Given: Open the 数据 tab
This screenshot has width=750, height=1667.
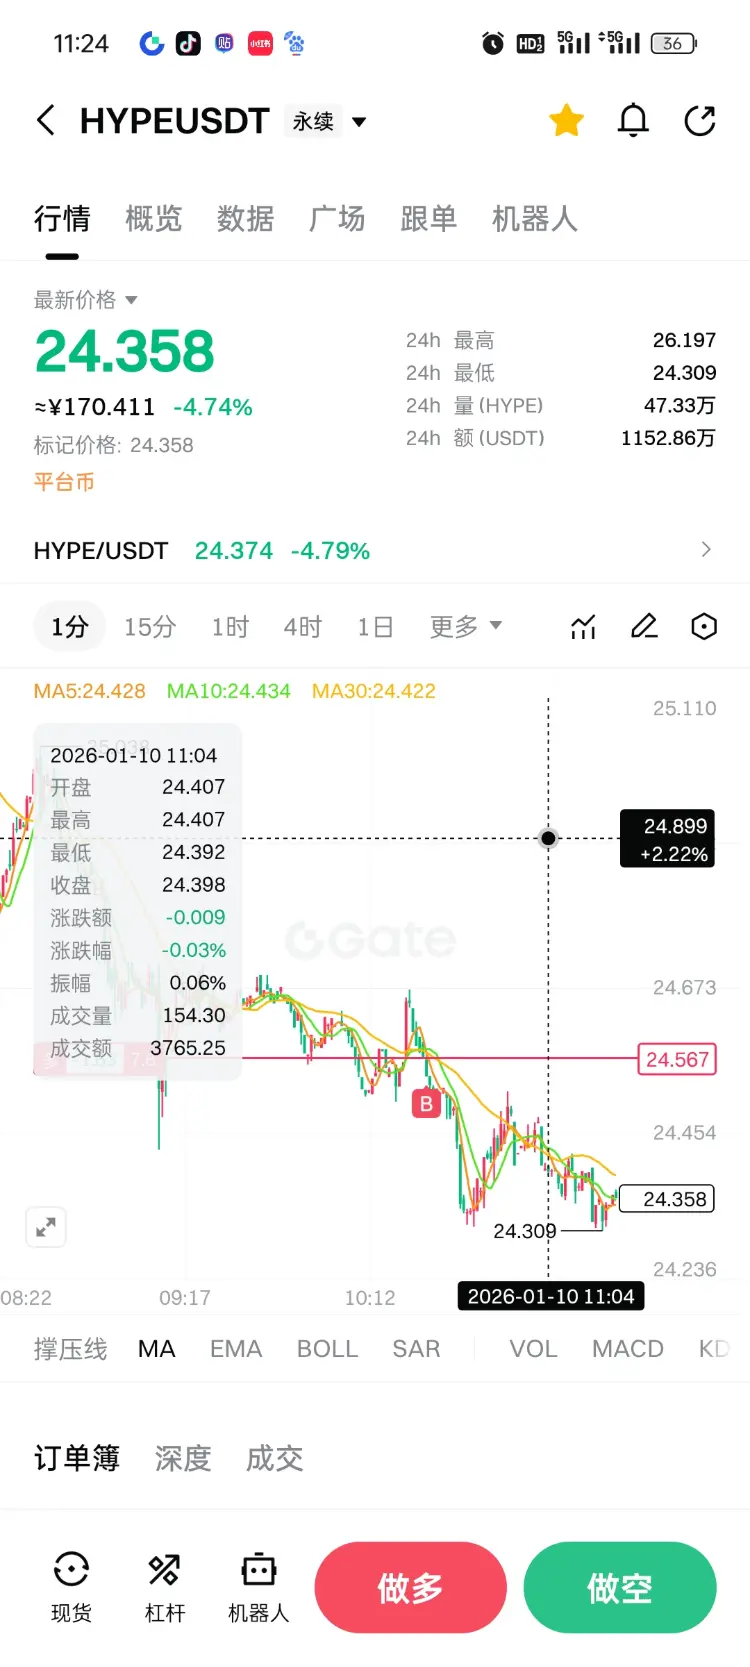Looking at the screenshot, I should tap(246, 218).
